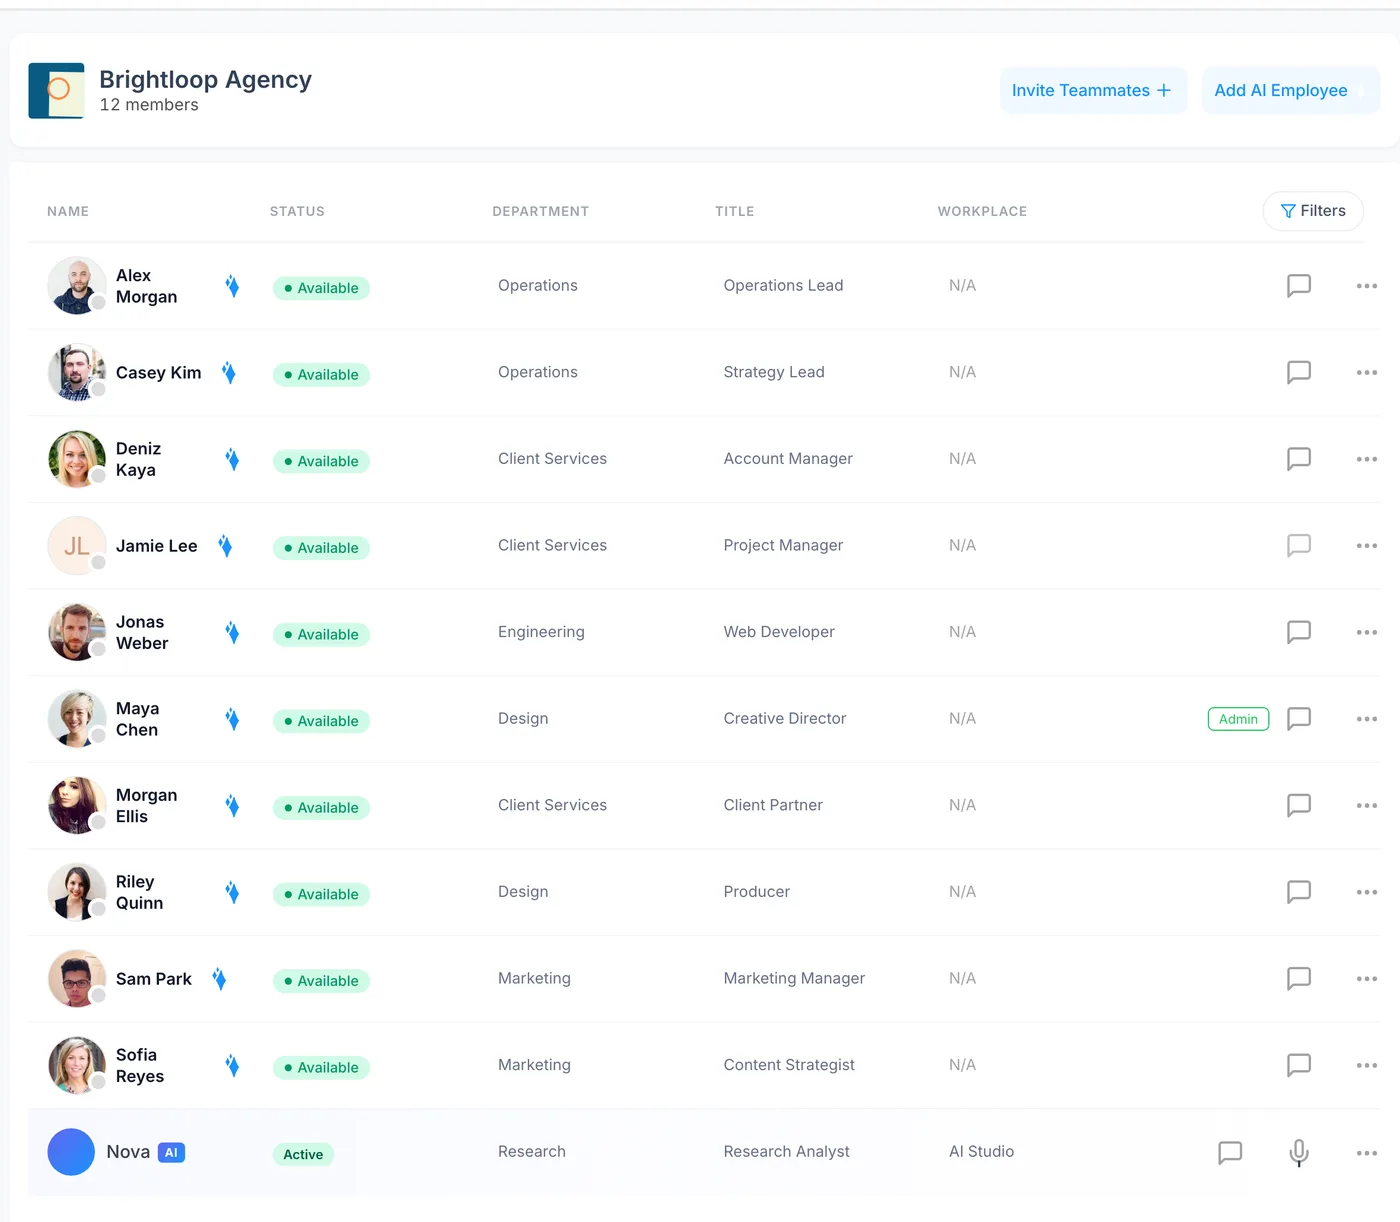The height and width of the screenshot is (1222, 1400).
Task: Message Sam Park via chat icon
Action: pos(1298,978)
